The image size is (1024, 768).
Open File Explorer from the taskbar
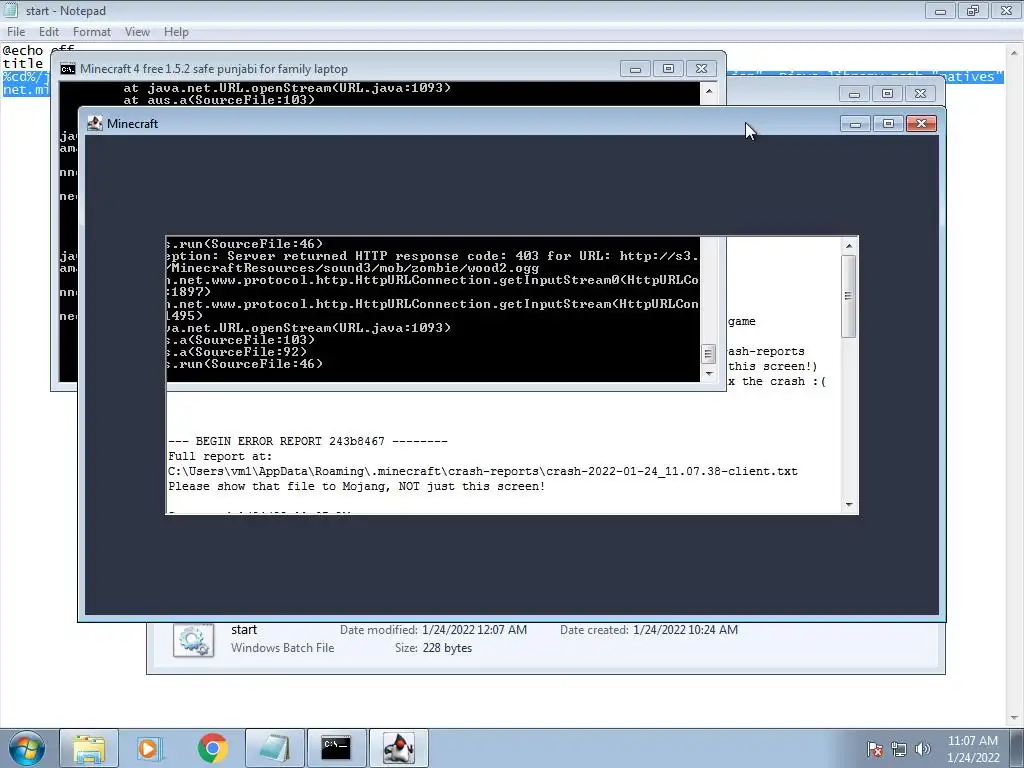coord(89,748)
